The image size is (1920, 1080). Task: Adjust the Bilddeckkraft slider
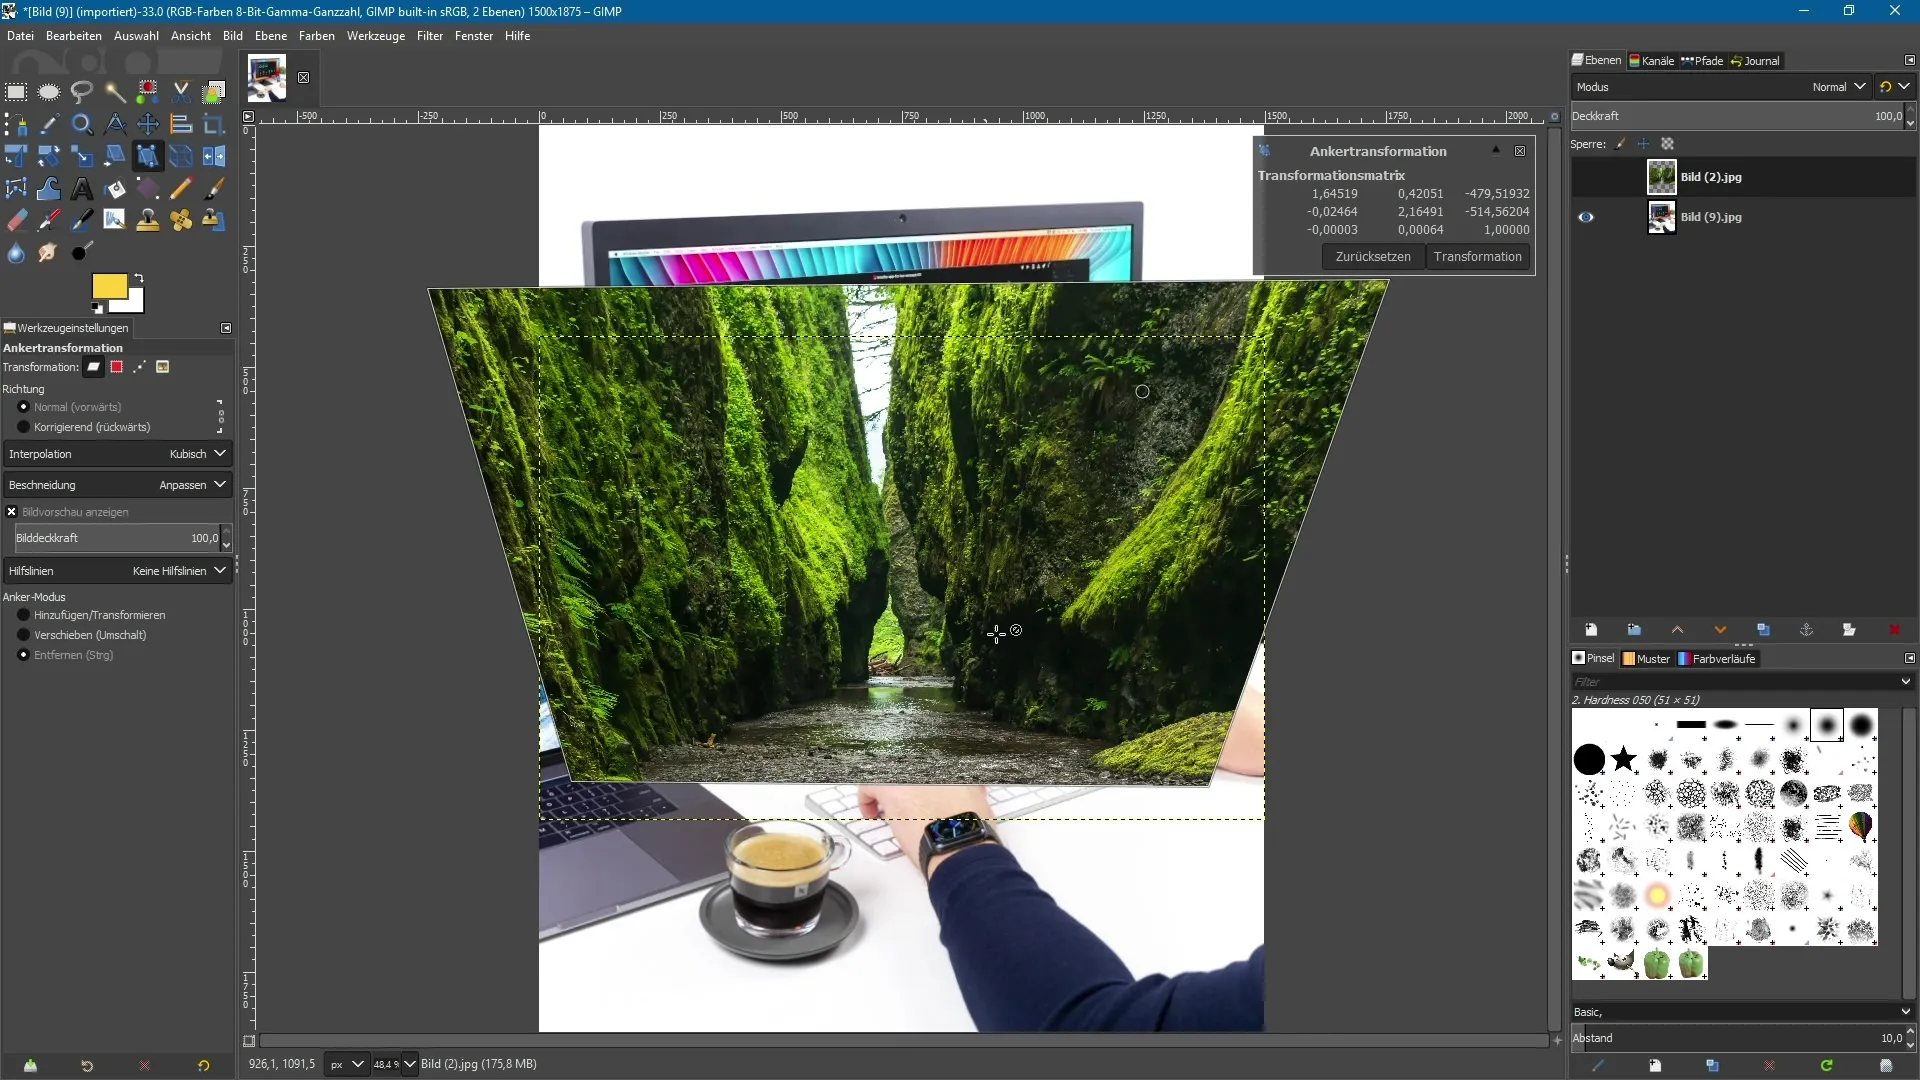point(117,538)
